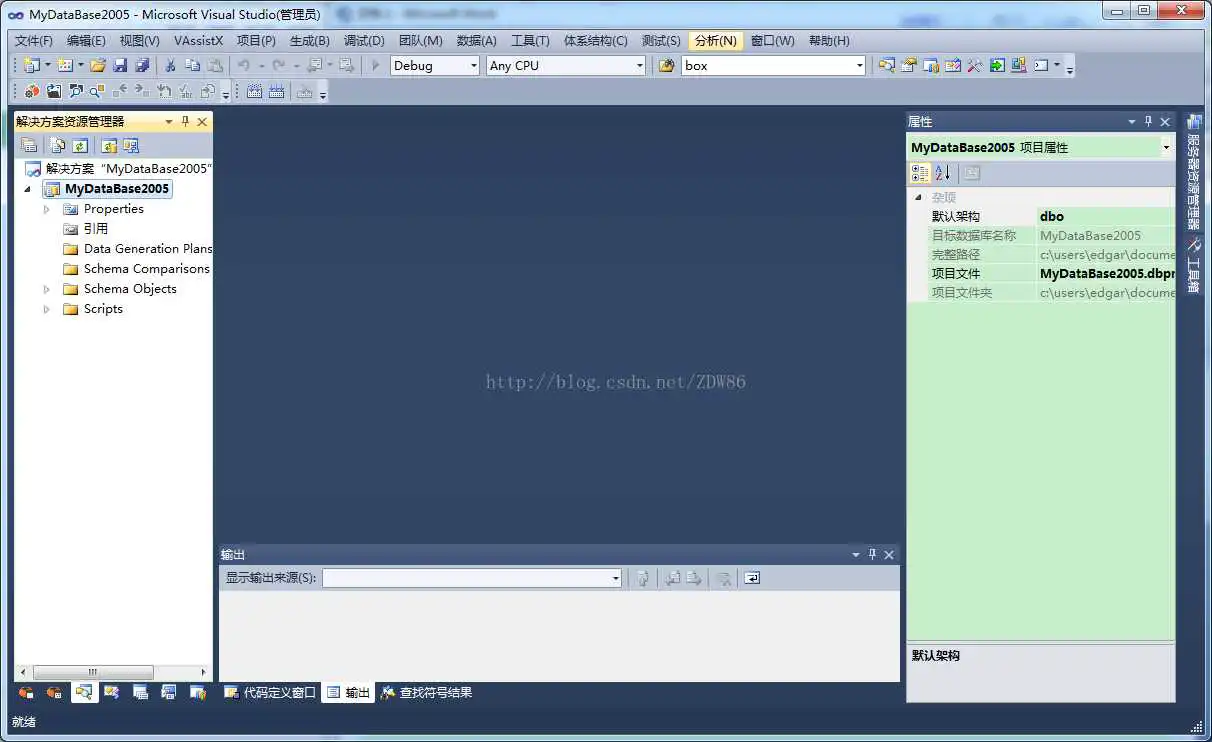
Task: Click the Open File folder toolbar icon
Action: 97,66
